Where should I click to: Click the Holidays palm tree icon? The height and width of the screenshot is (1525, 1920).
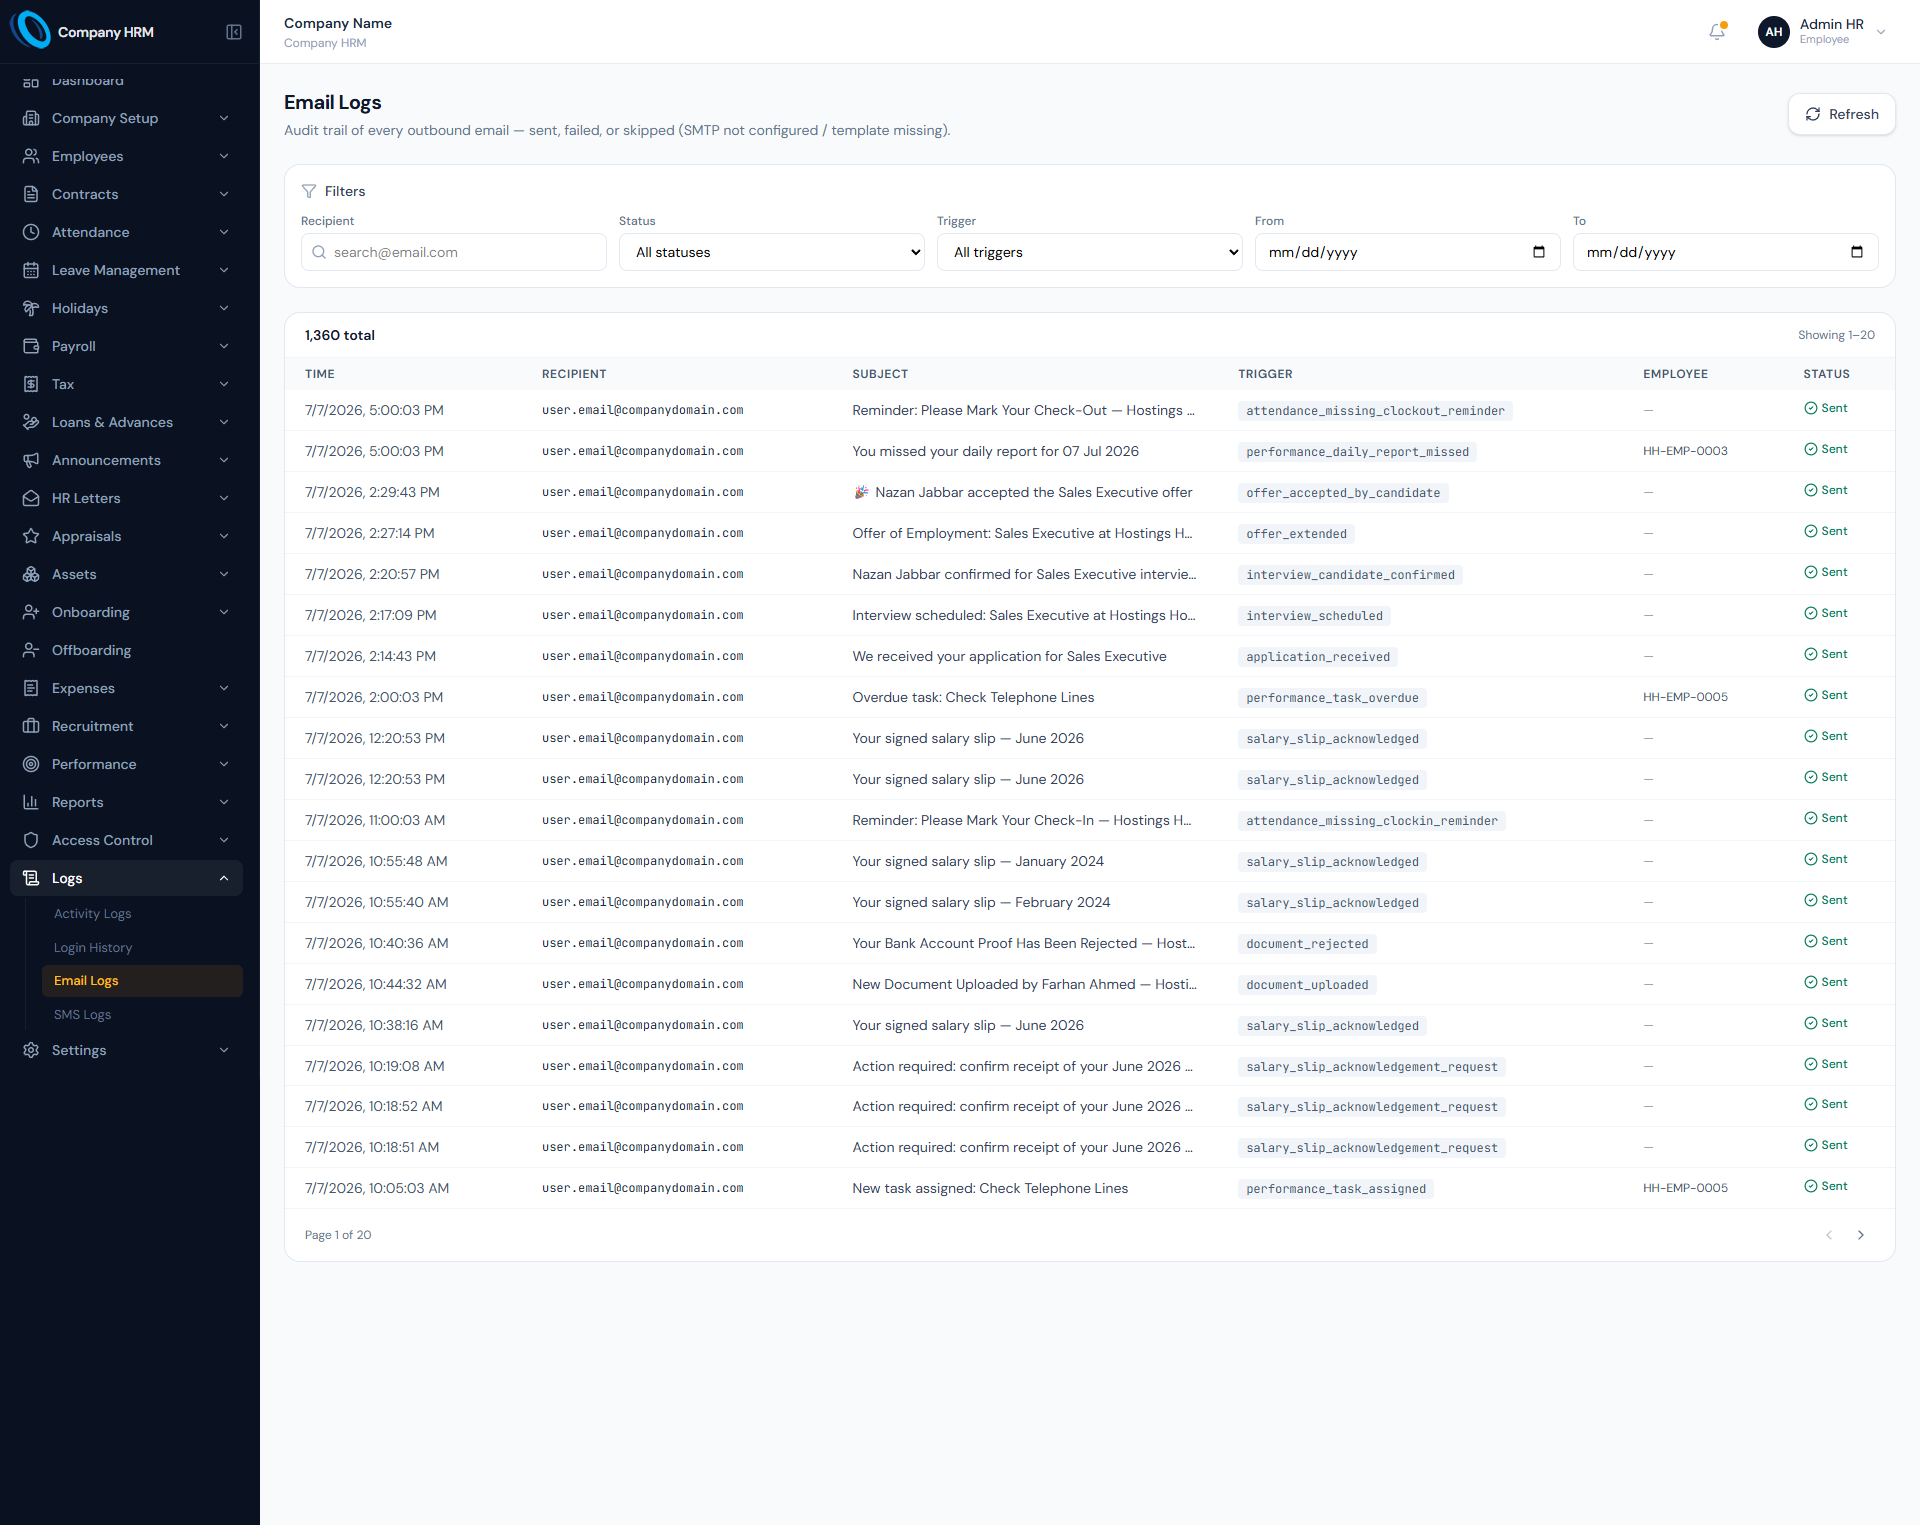tap(31, 308)
